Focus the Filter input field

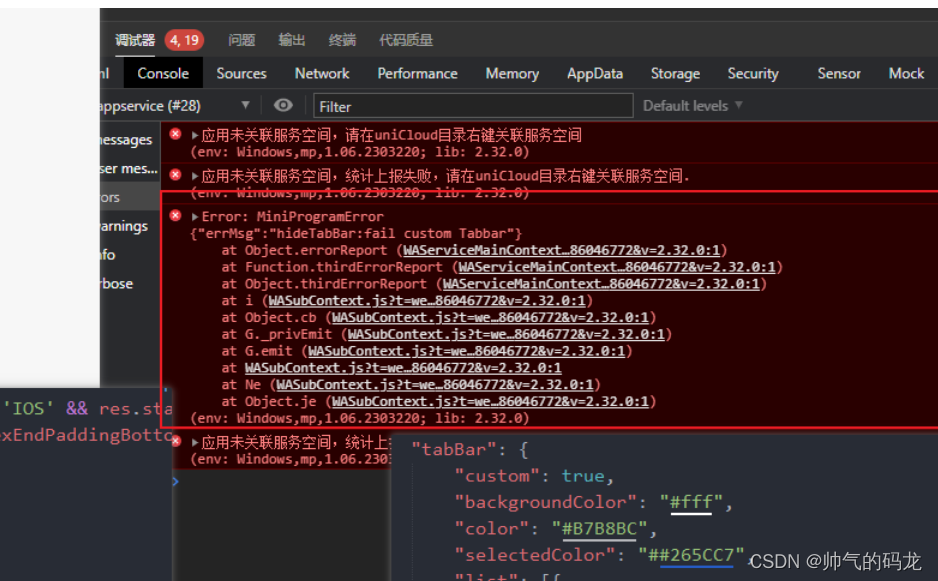(x=473, y=106)
